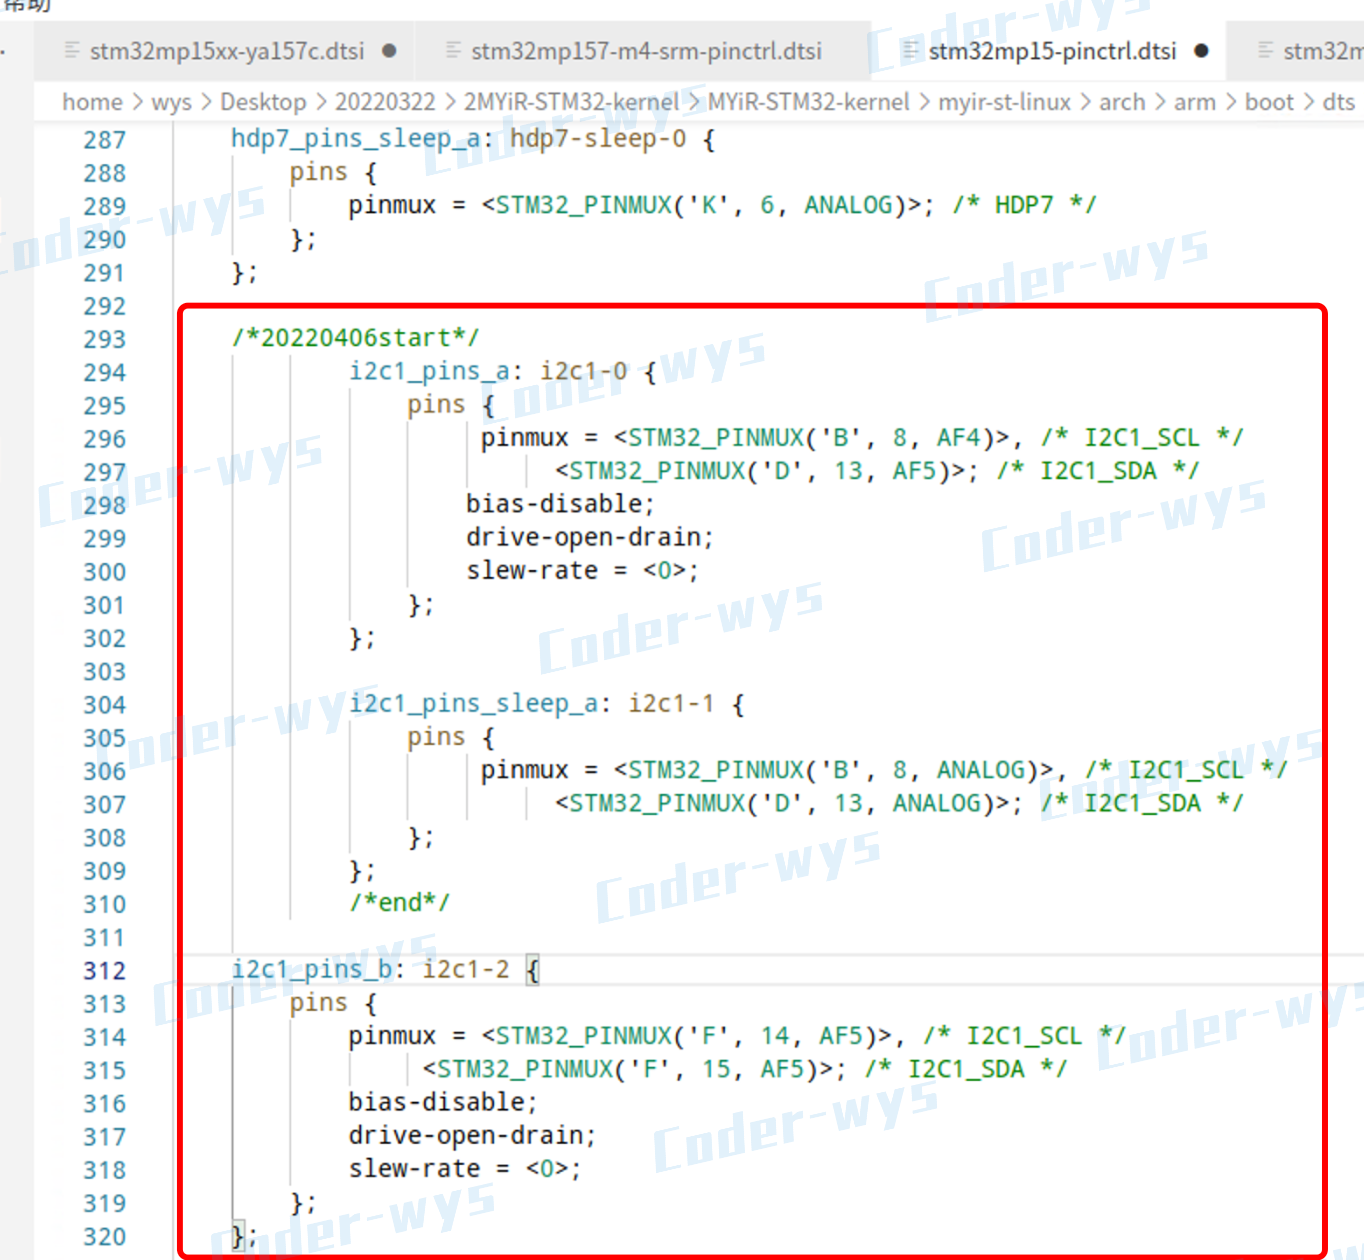Image resolution: width=1364 pixels, height=1260 pixels.
Task: Click 'bias-disable;' on line 316
Action: click(x=443, y=1102)
